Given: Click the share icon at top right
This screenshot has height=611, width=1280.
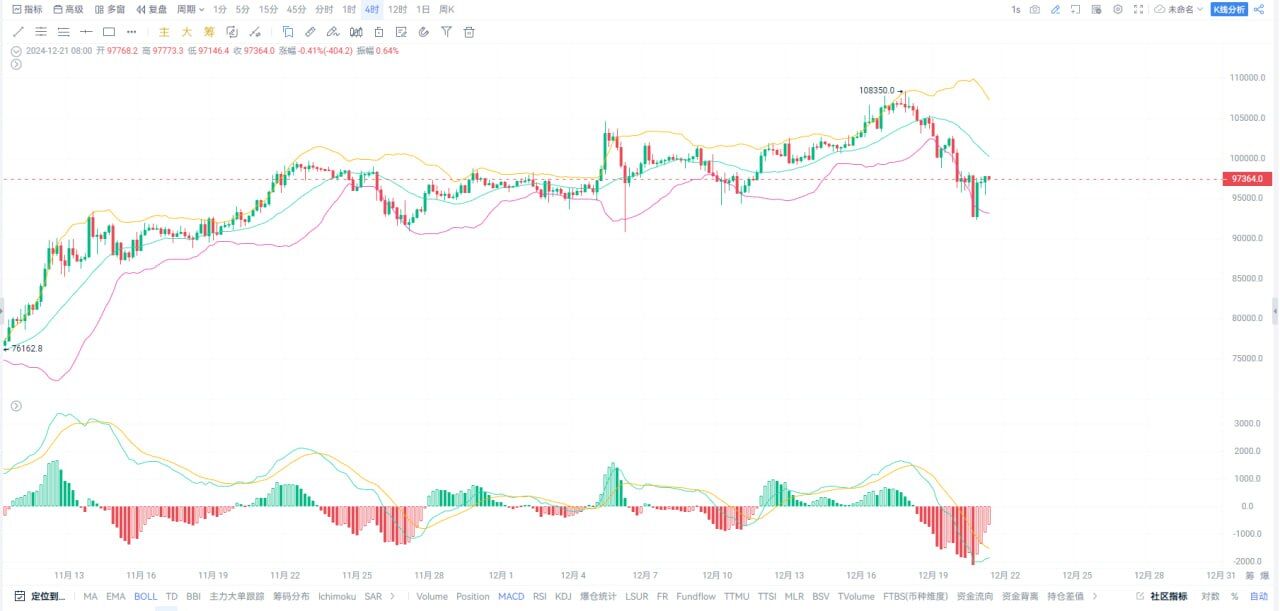Looking at the screenshot, I should point(1258,9).
